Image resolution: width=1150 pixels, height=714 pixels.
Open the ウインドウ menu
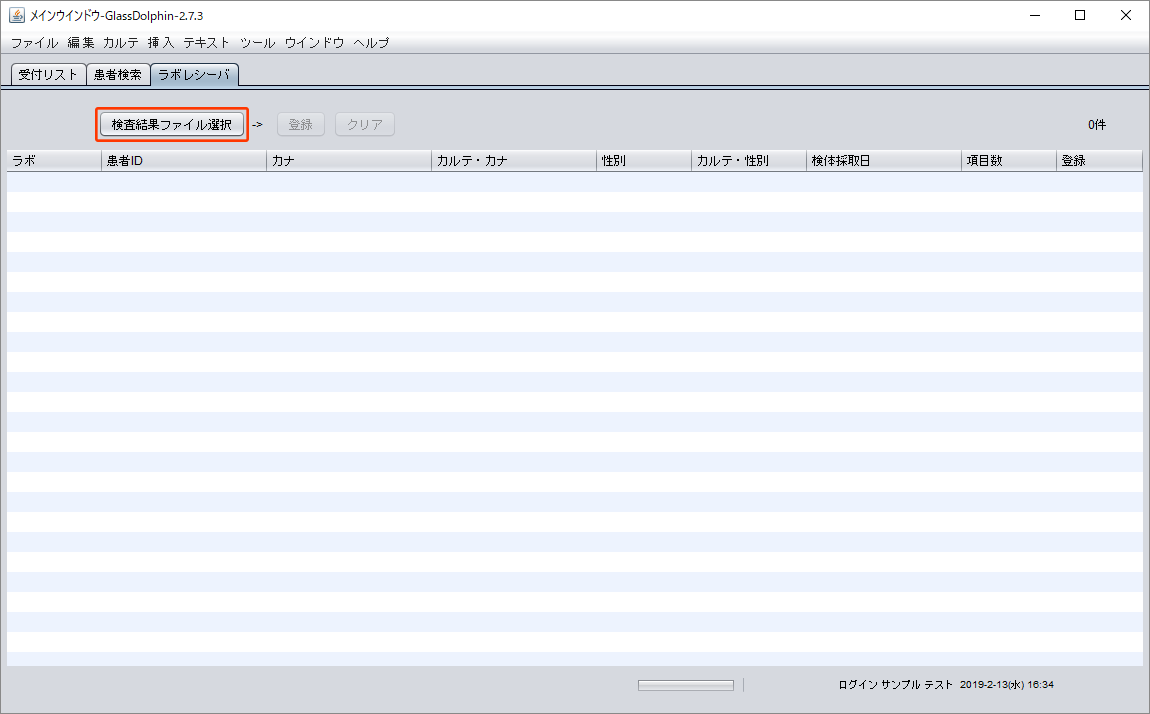314,43
